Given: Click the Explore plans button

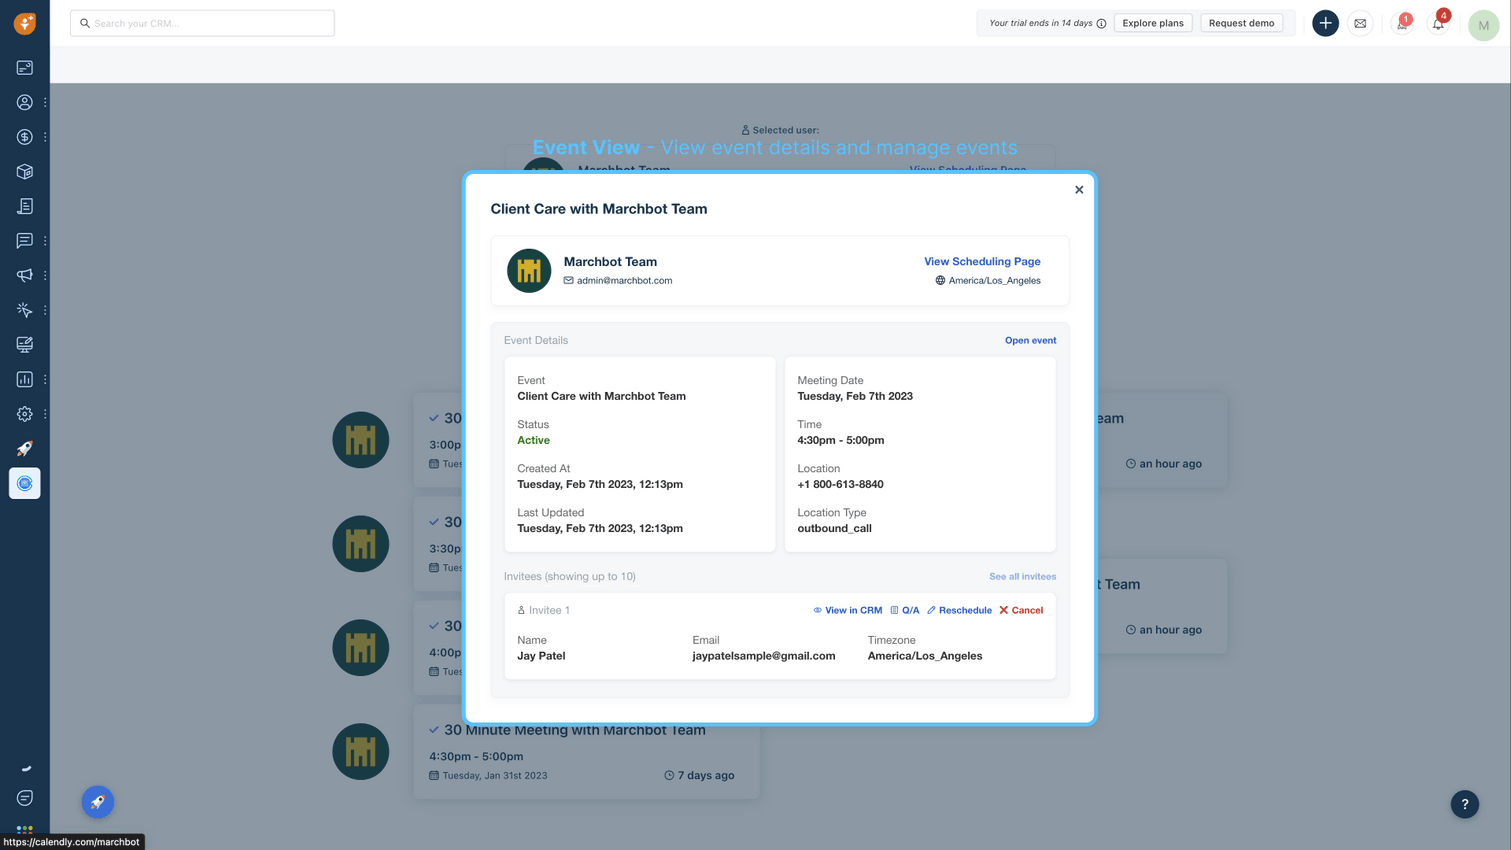Looking at the screenshot, I should (x=1152, y=22).
